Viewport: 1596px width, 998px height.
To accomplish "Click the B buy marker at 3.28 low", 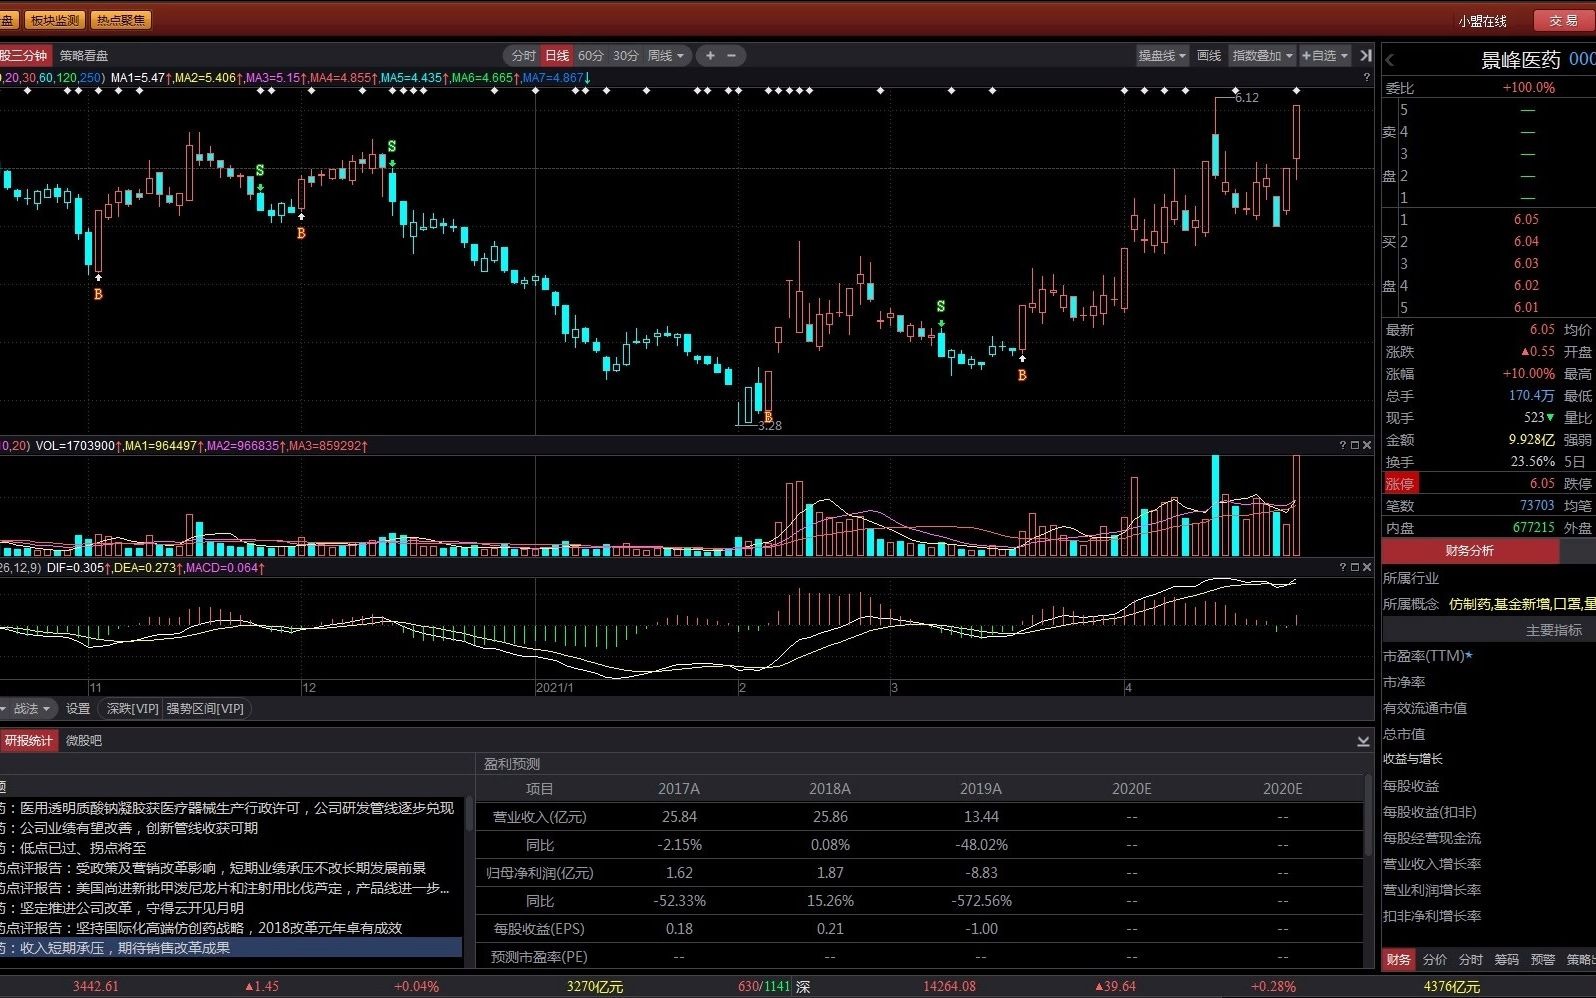I will pos(768,417).
